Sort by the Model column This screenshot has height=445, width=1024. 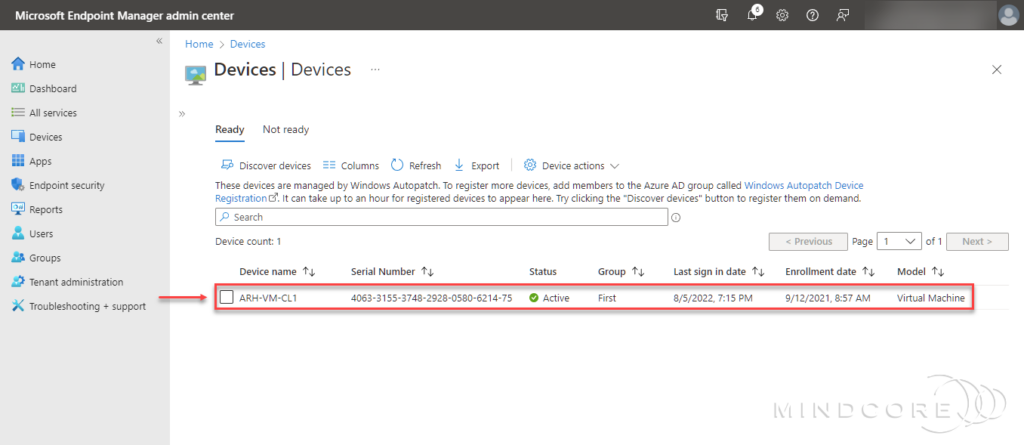click(921, 271)
